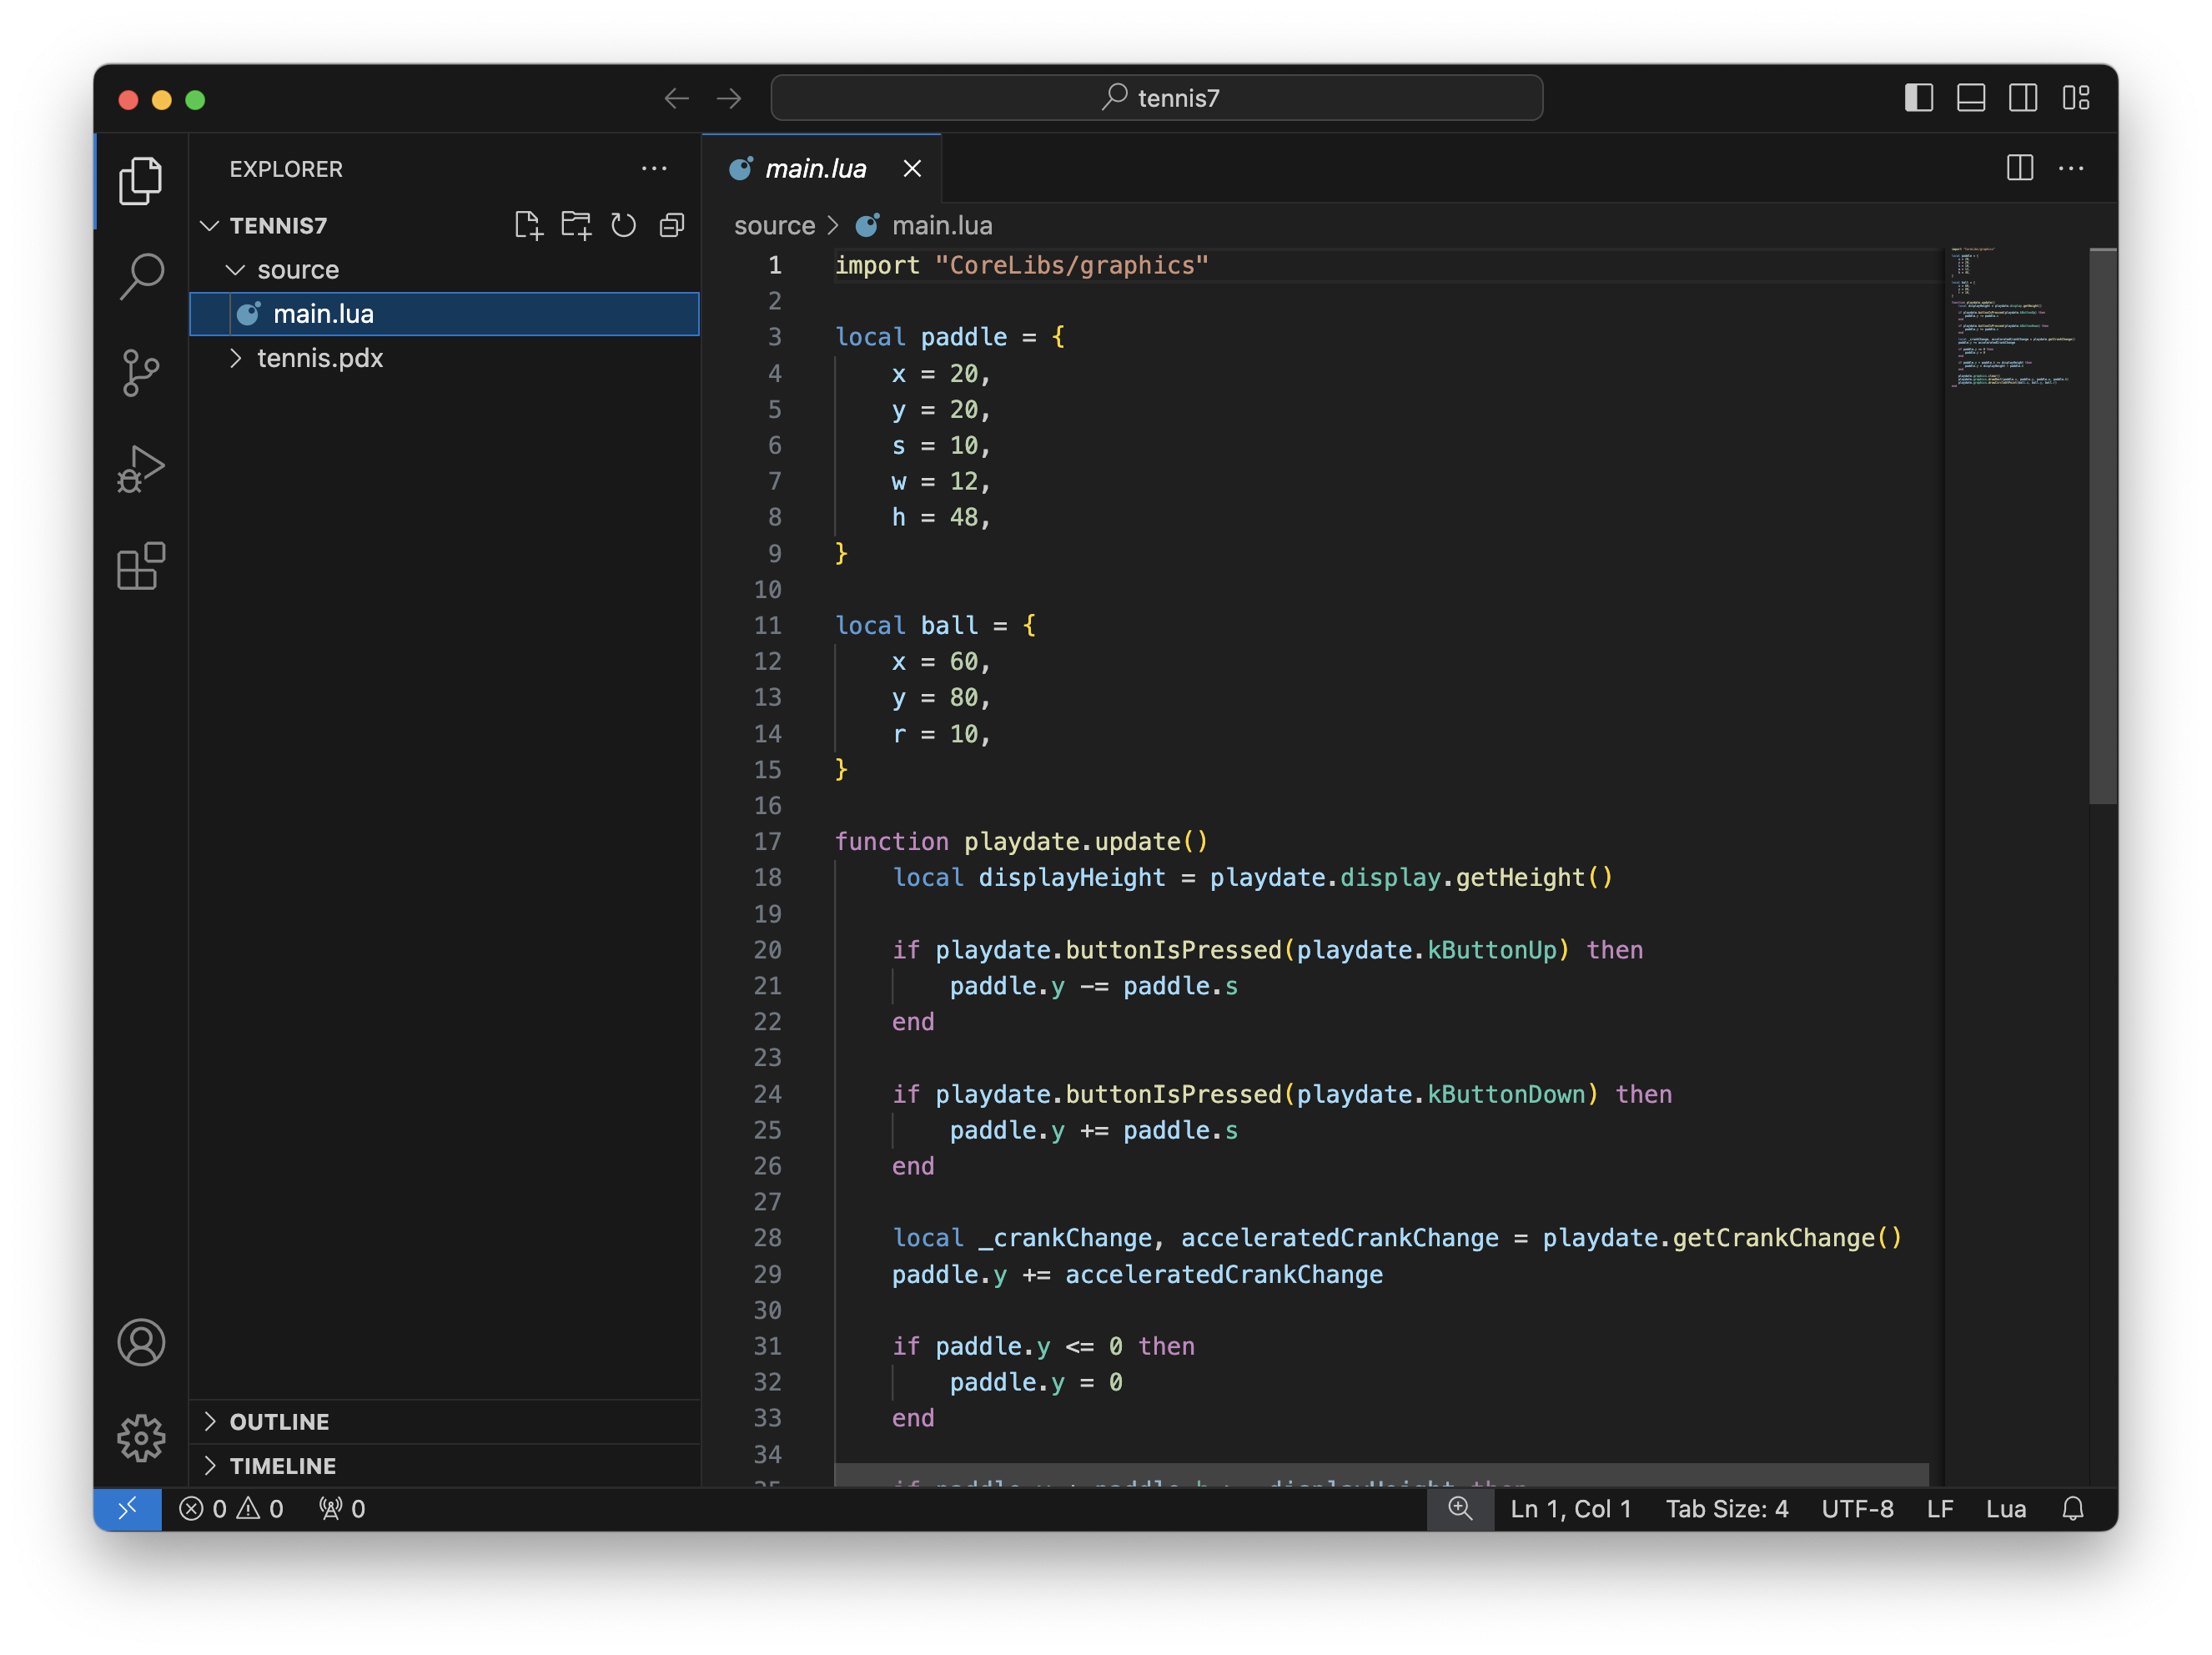2212x1655 pixels.
Task: Create a new folder in TENNIS7
Action: [576, 225]
